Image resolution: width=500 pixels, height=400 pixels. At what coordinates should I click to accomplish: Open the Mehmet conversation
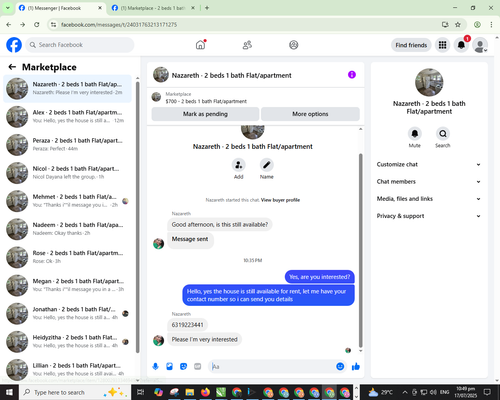[67, 201]
